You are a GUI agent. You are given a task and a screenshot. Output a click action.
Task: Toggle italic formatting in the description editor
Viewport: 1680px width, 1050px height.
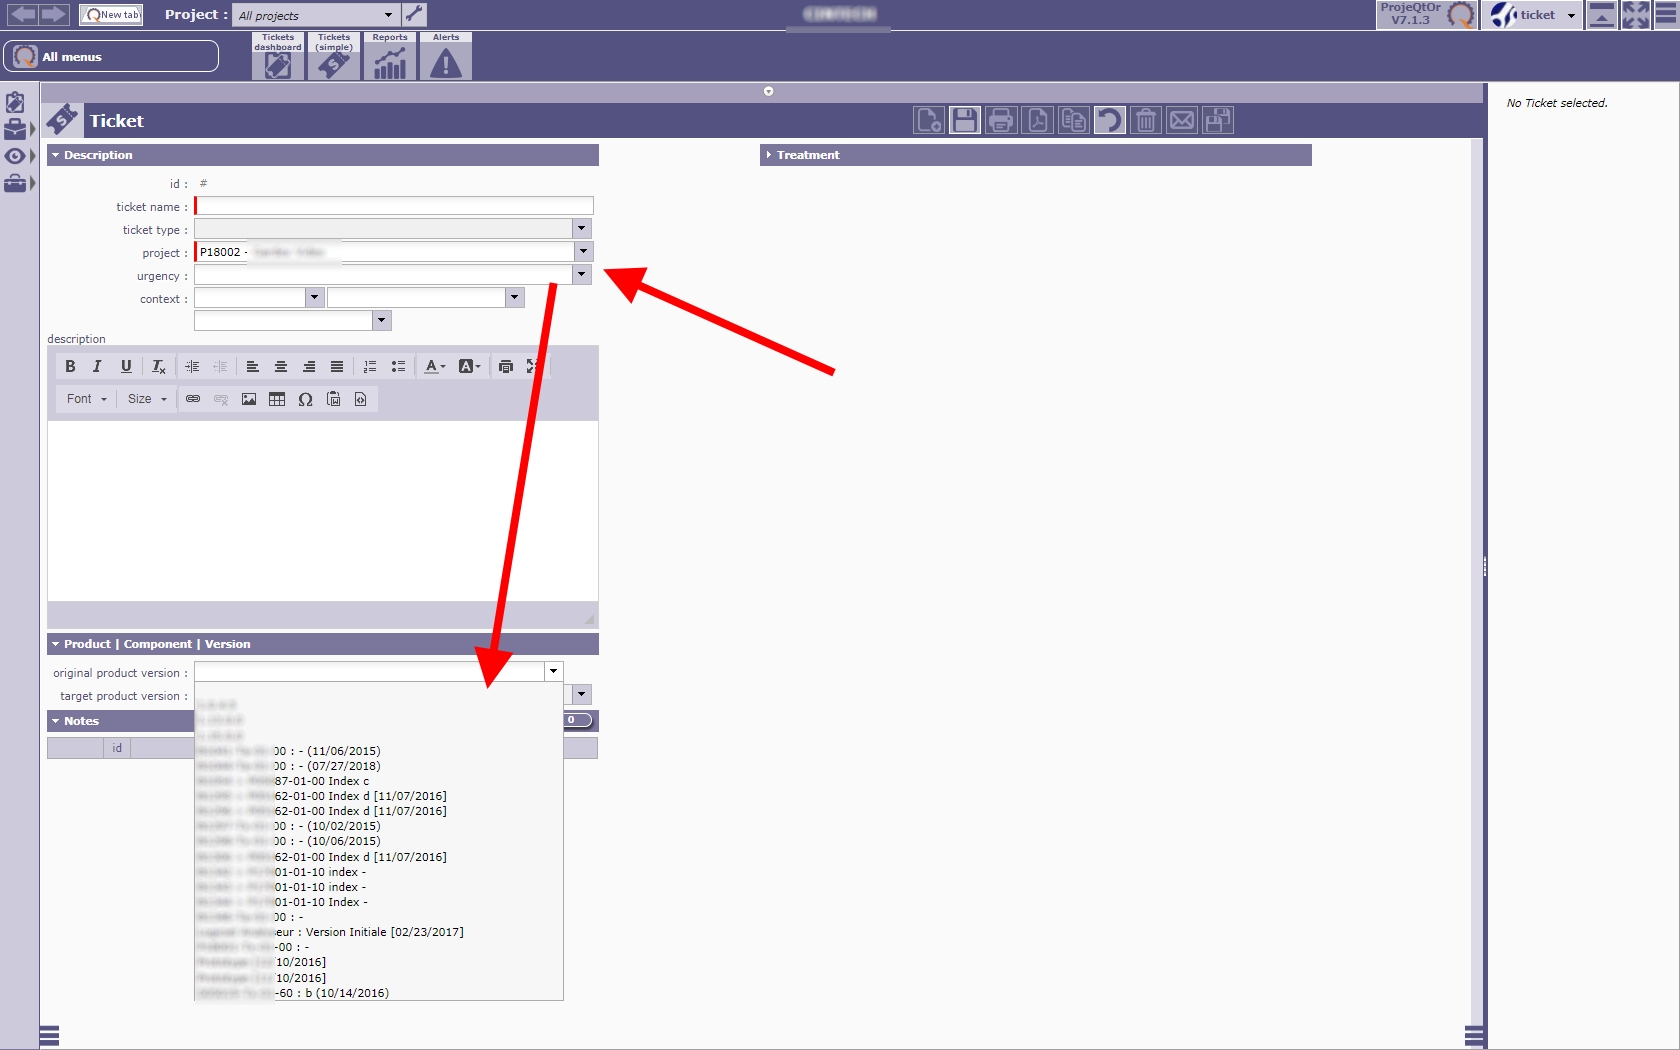pos(97,367)
